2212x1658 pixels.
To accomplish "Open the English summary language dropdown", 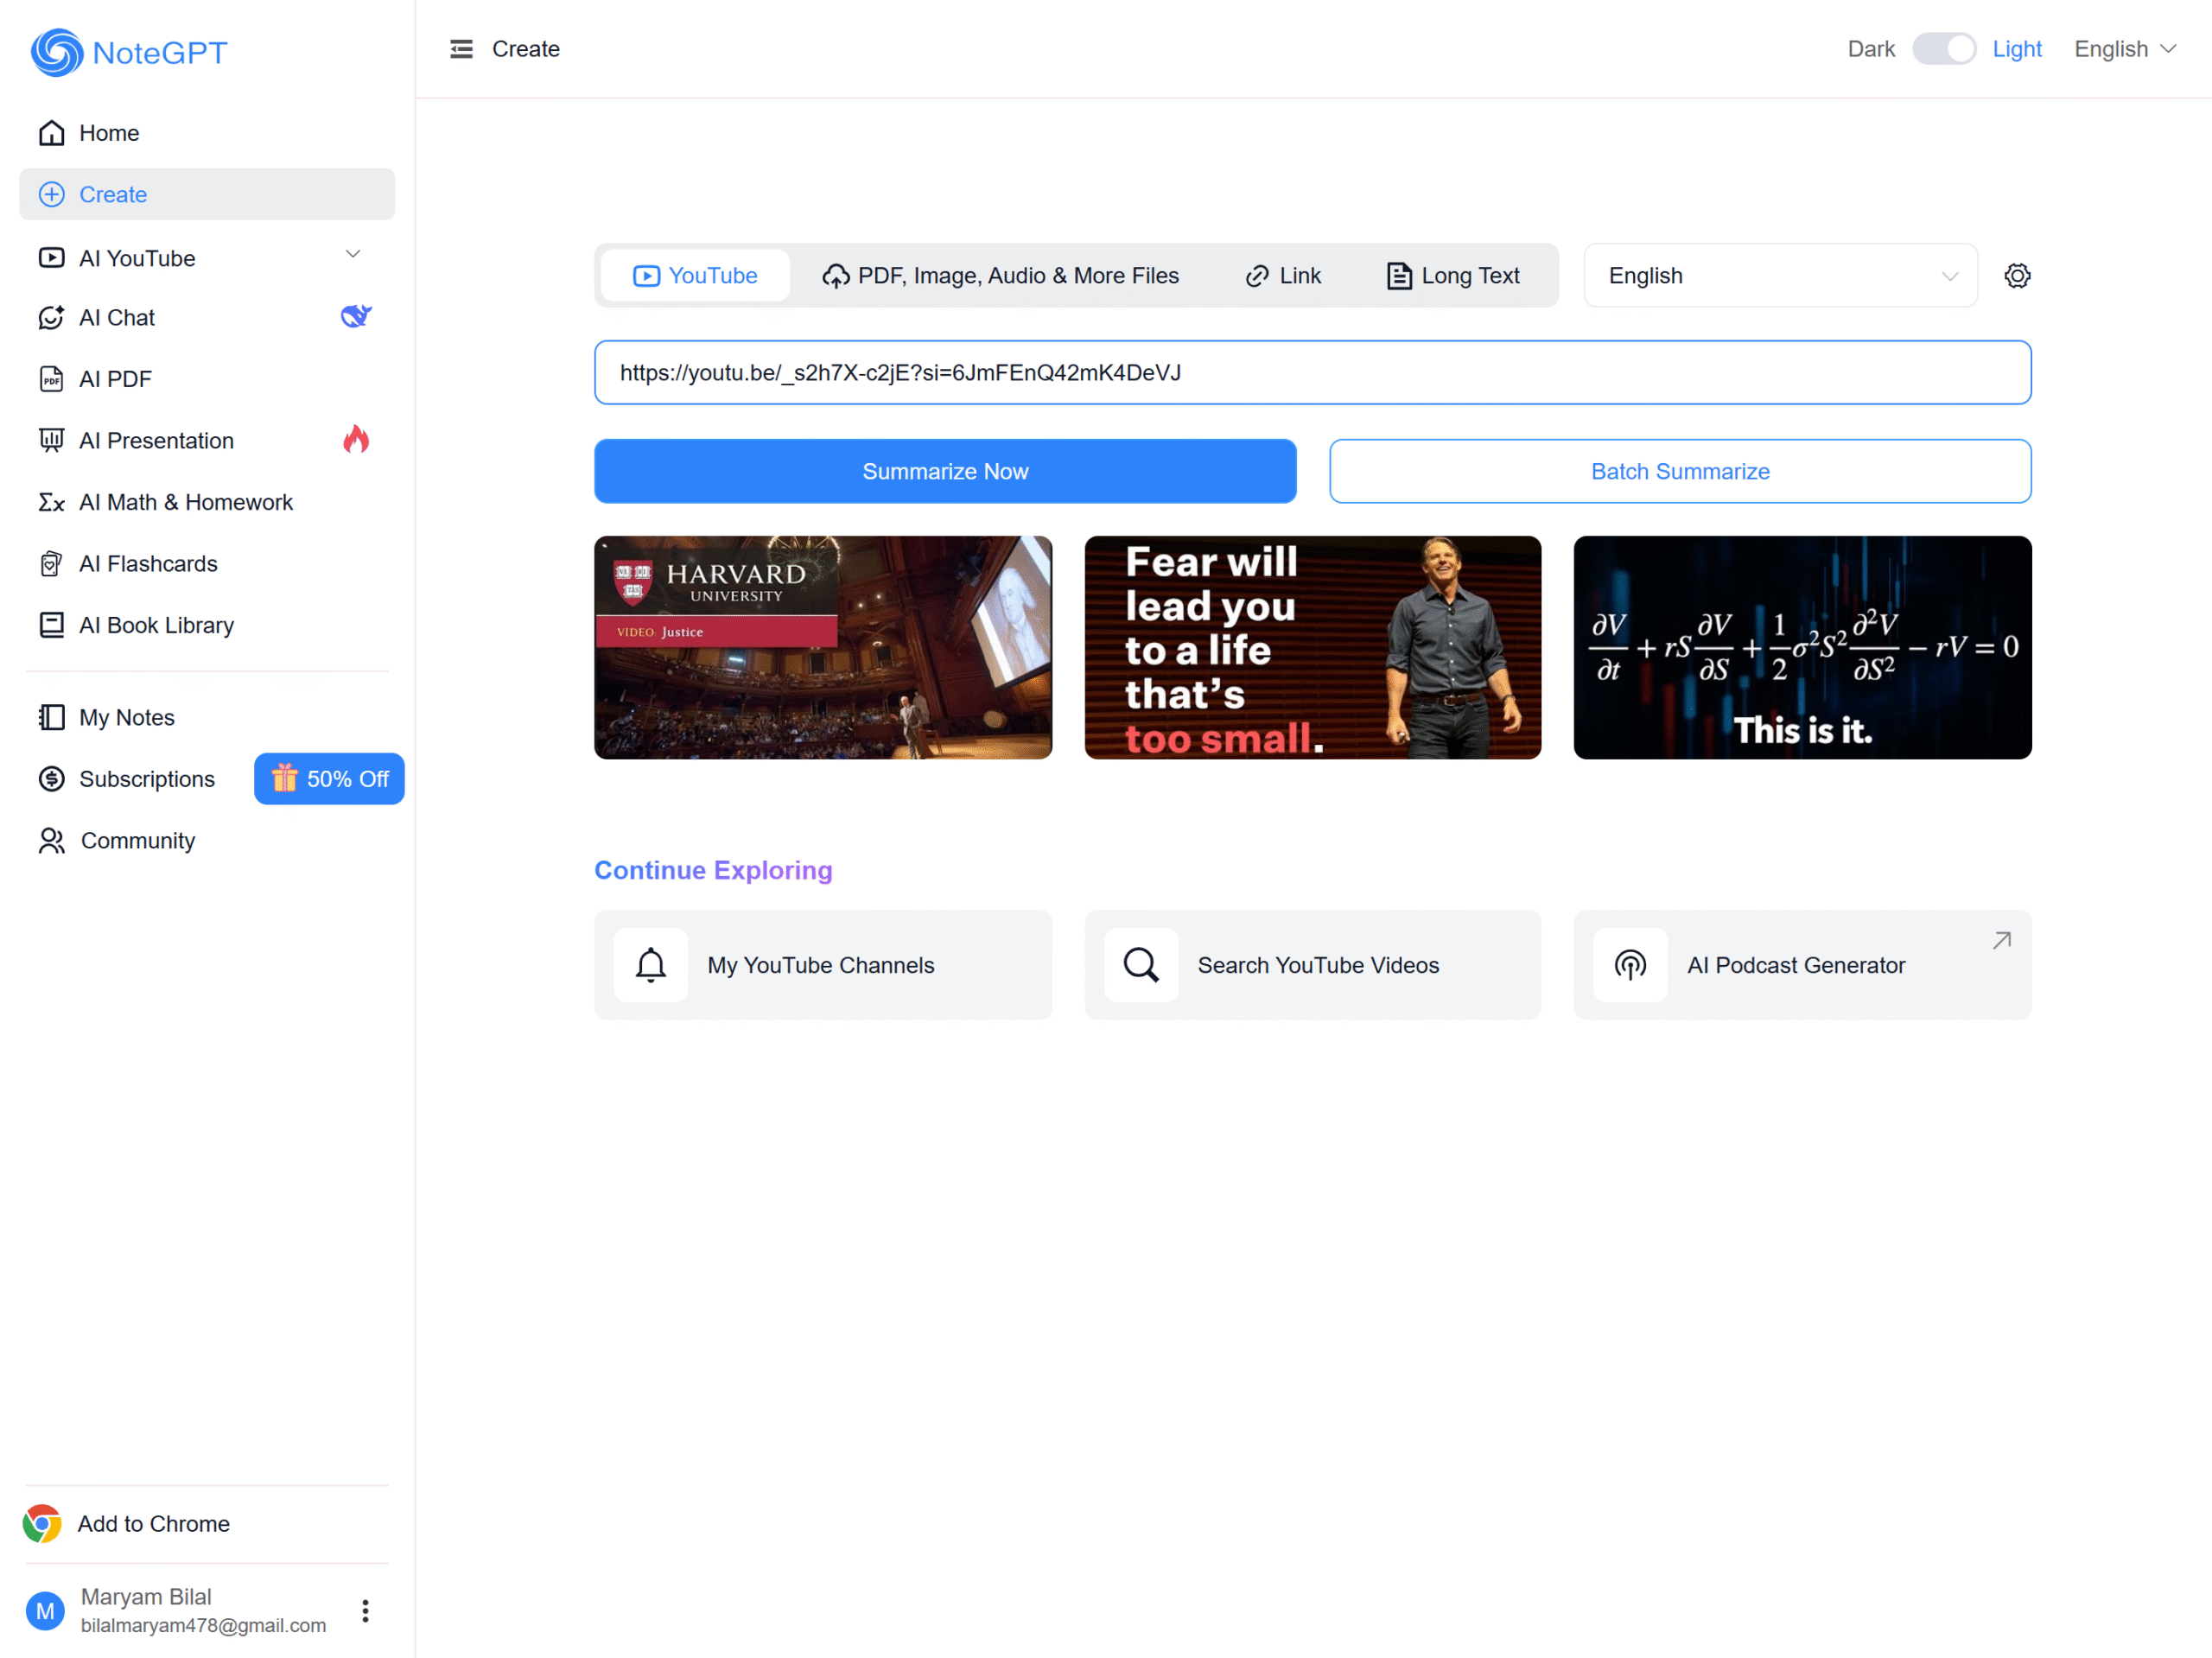I will point(1780,275).
